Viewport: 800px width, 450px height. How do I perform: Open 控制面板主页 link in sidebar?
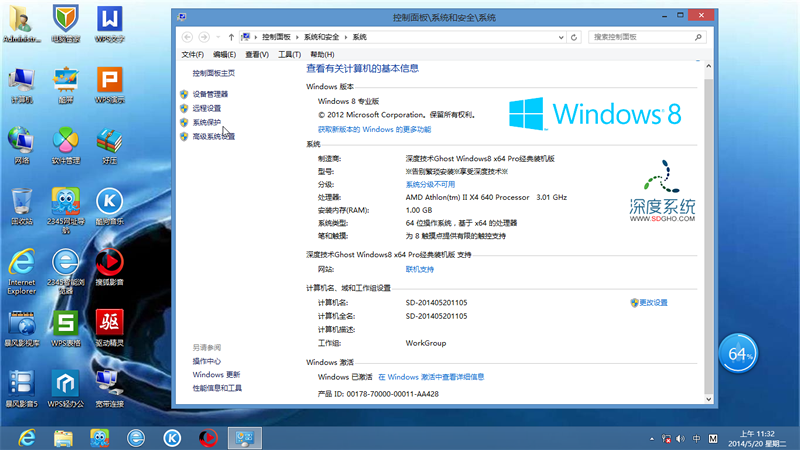point(213,73)
